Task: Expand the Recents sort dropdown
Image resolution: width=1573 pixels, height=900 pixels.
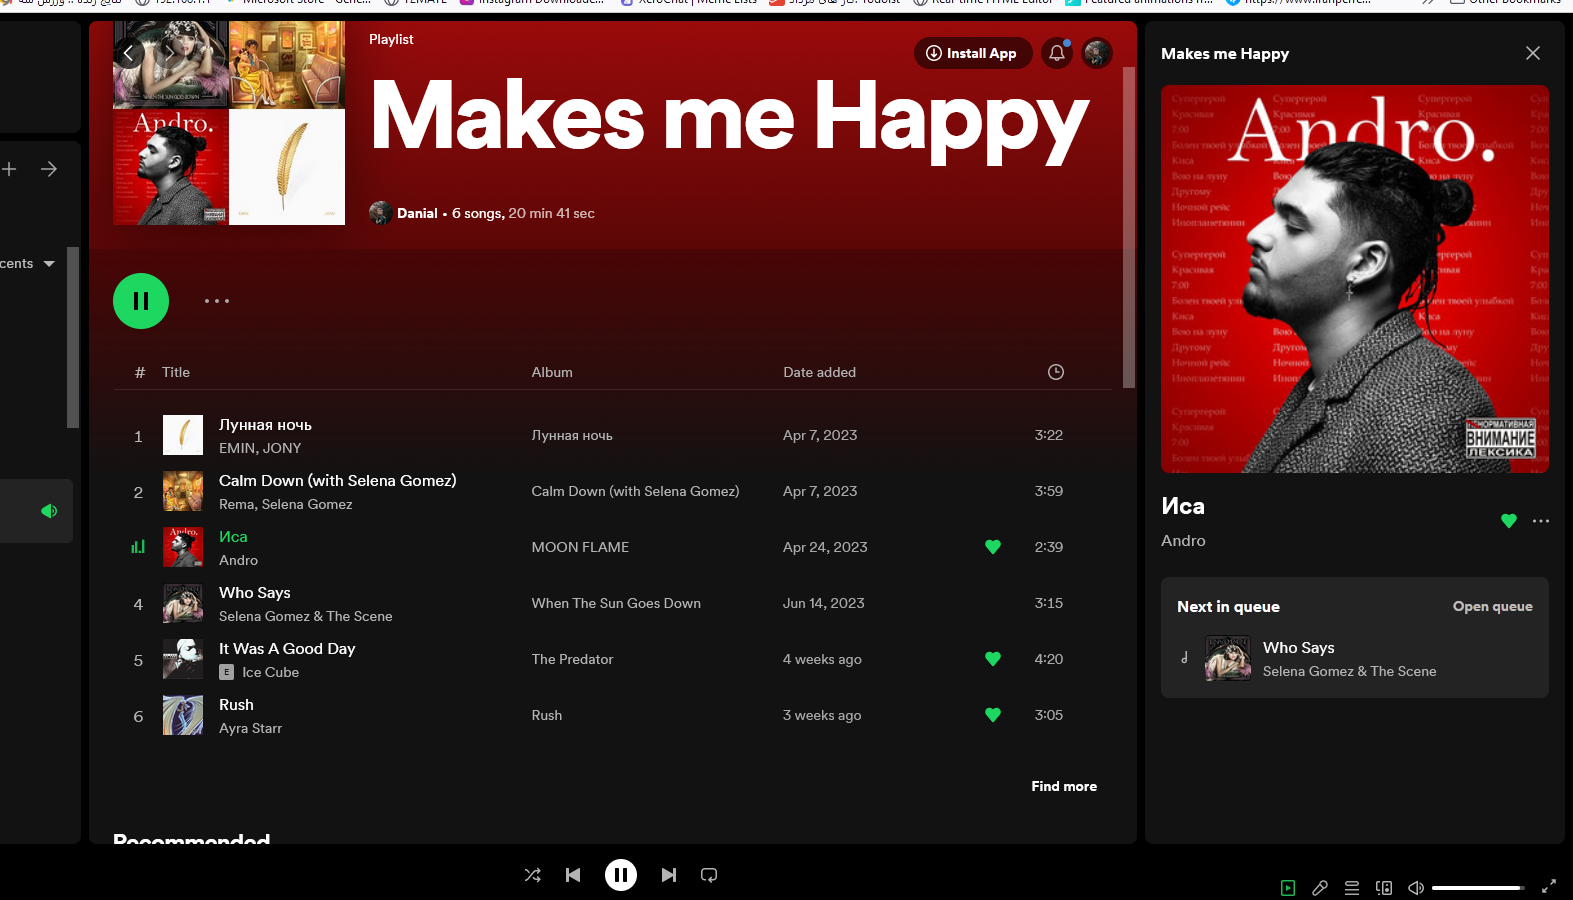Action: [27, 264]
